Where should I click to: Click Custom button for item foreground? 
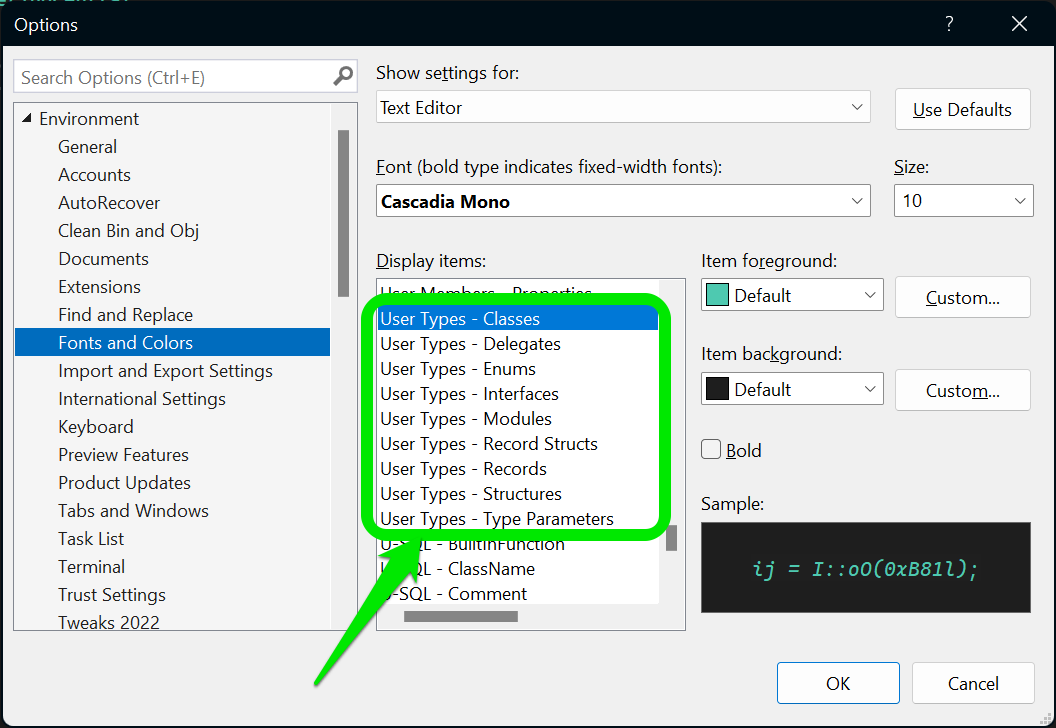962,297
